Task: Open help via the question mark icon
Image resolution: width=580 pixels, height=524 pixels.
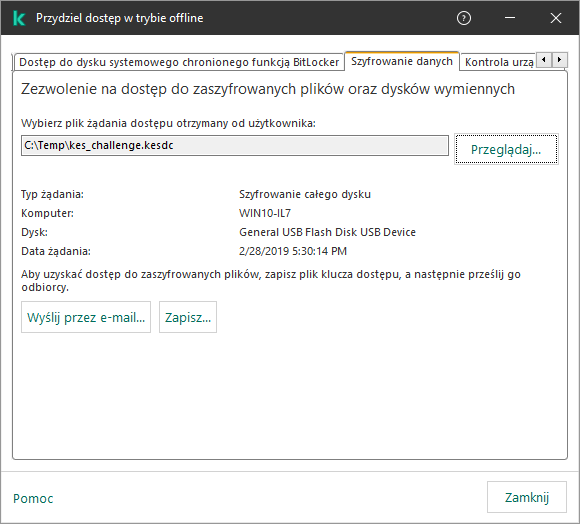Action: [x=464, y=18]
